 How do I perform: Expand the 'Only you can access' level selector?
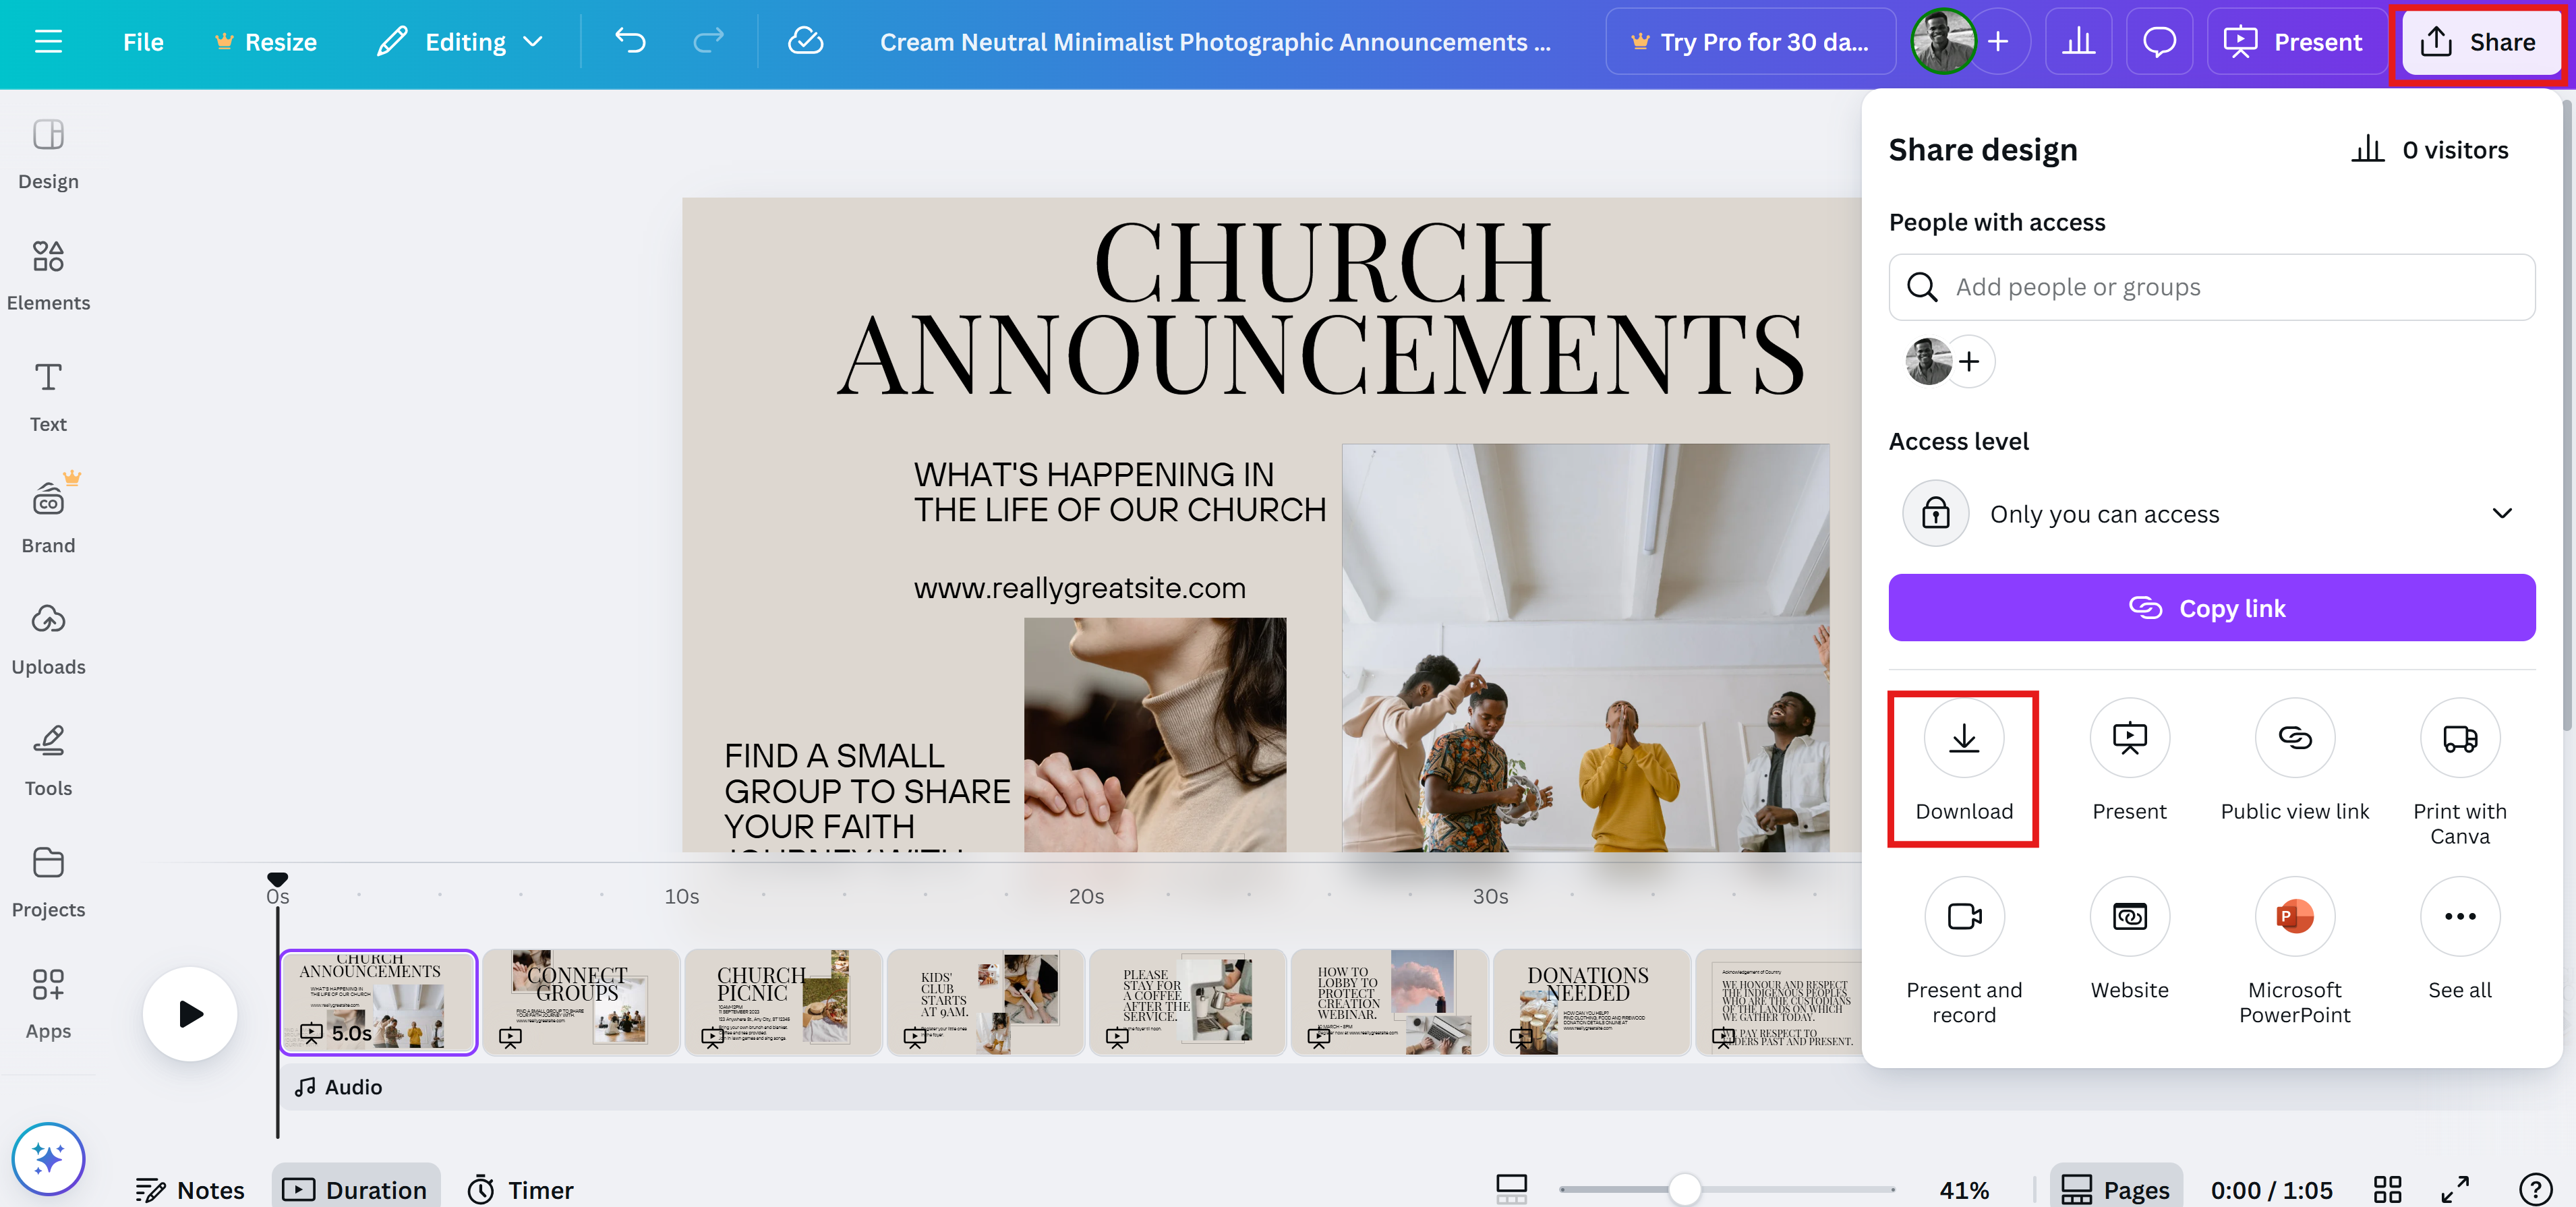click(x=2210, y=513)
